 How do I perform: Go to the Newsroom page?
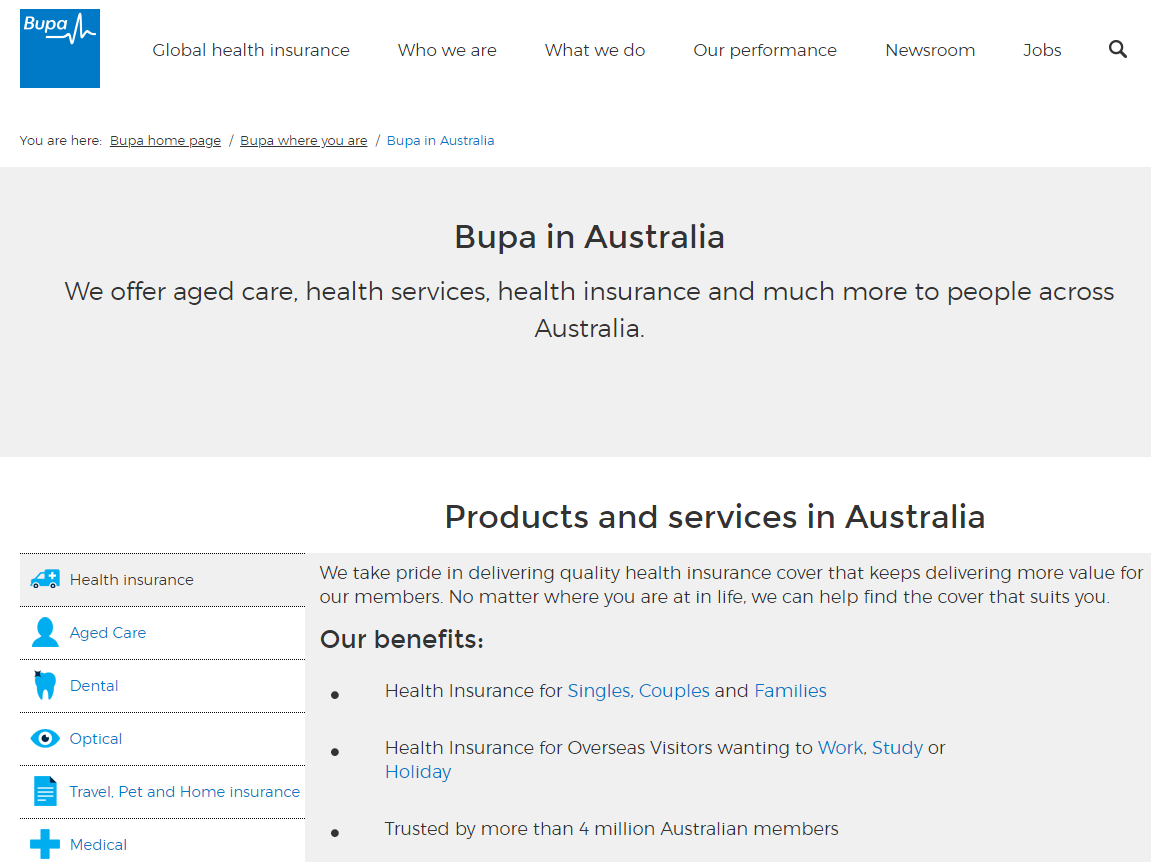coord(930,50)
